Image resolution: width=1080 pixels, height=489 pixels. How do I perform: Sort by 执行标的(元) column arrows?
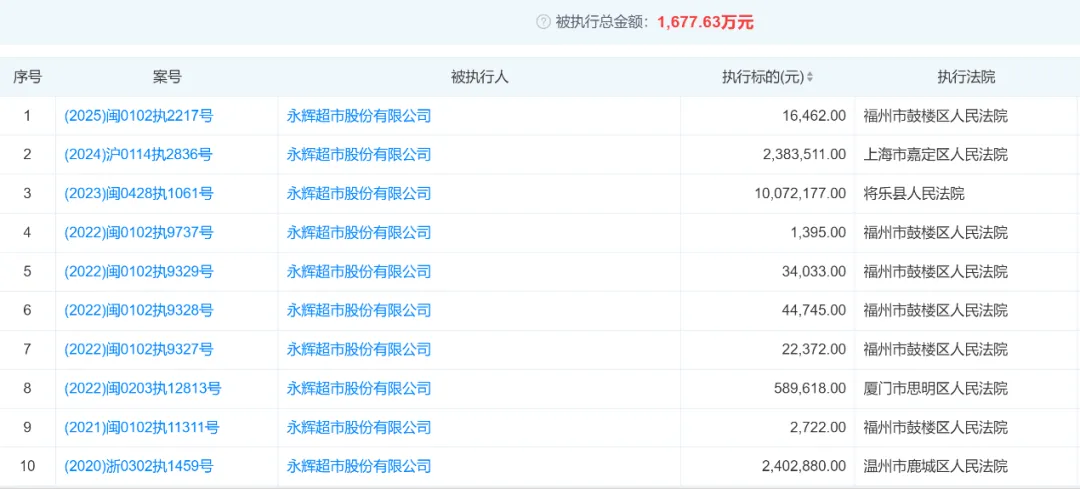(810, 77)
